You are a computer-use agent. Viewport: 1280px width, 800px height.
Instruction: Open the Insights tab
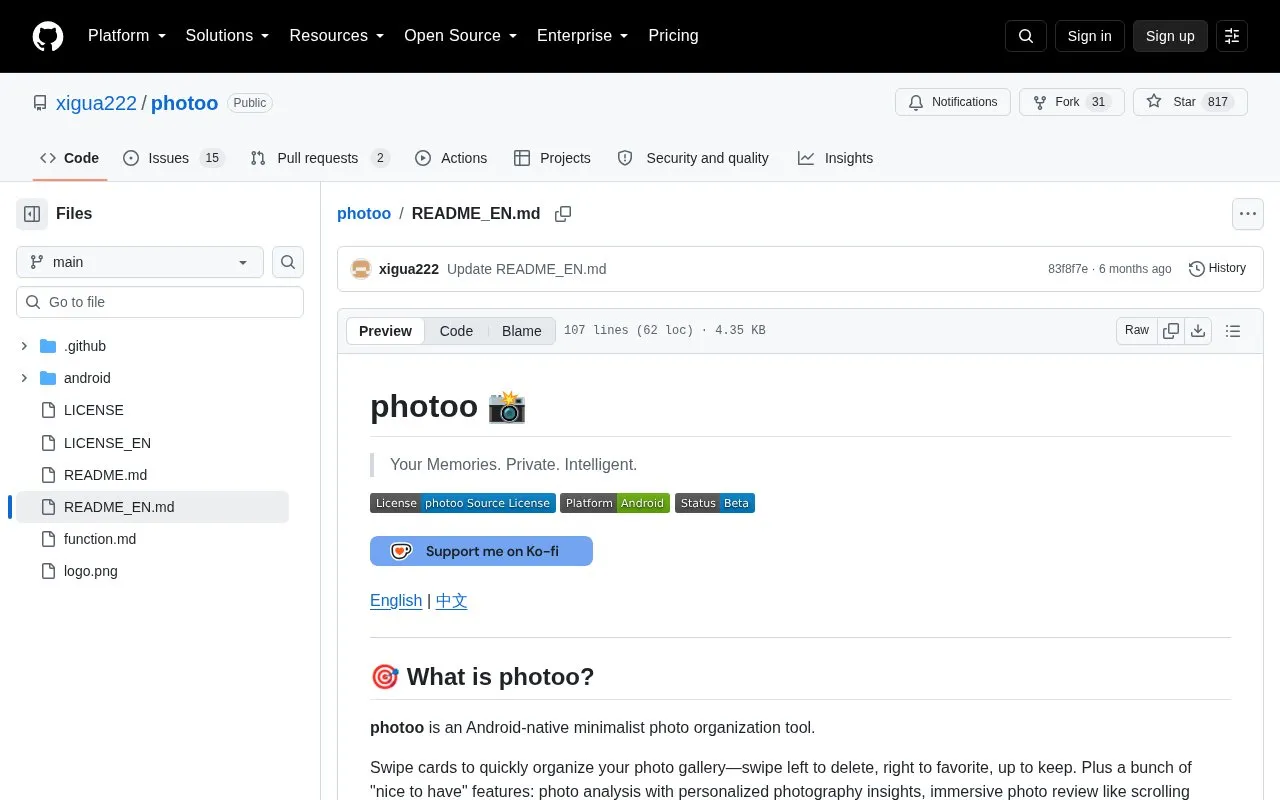tap(835, 158)
